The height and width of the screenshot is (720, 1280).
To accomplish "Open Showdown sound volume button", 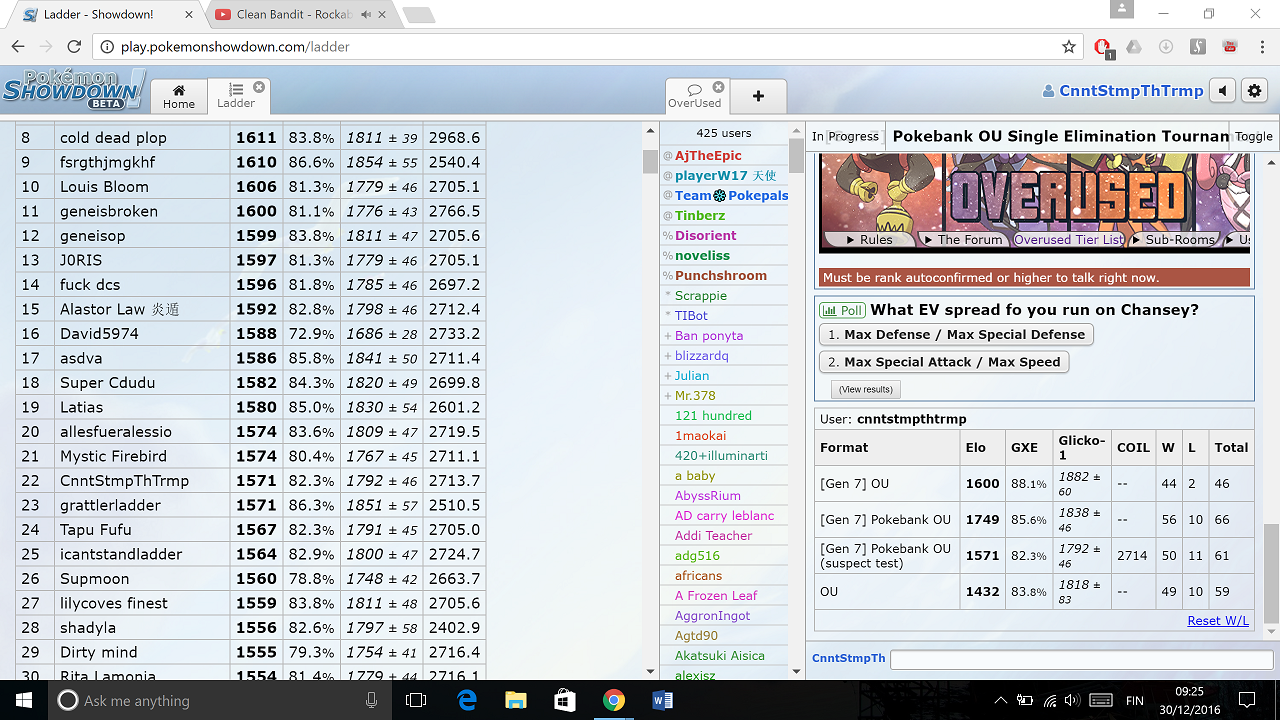I will click(1223, 91).
